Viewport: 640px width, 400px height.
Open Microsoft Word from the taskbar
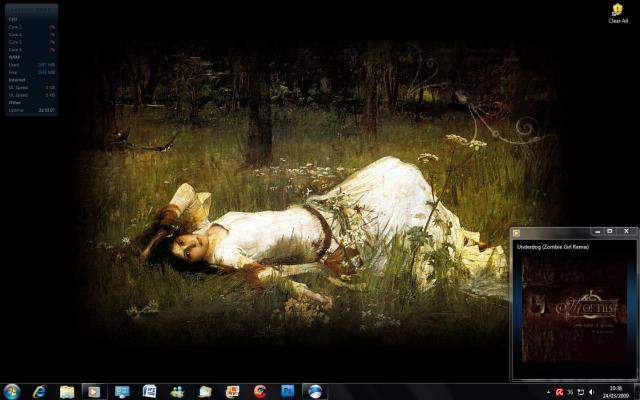point(150,391)
